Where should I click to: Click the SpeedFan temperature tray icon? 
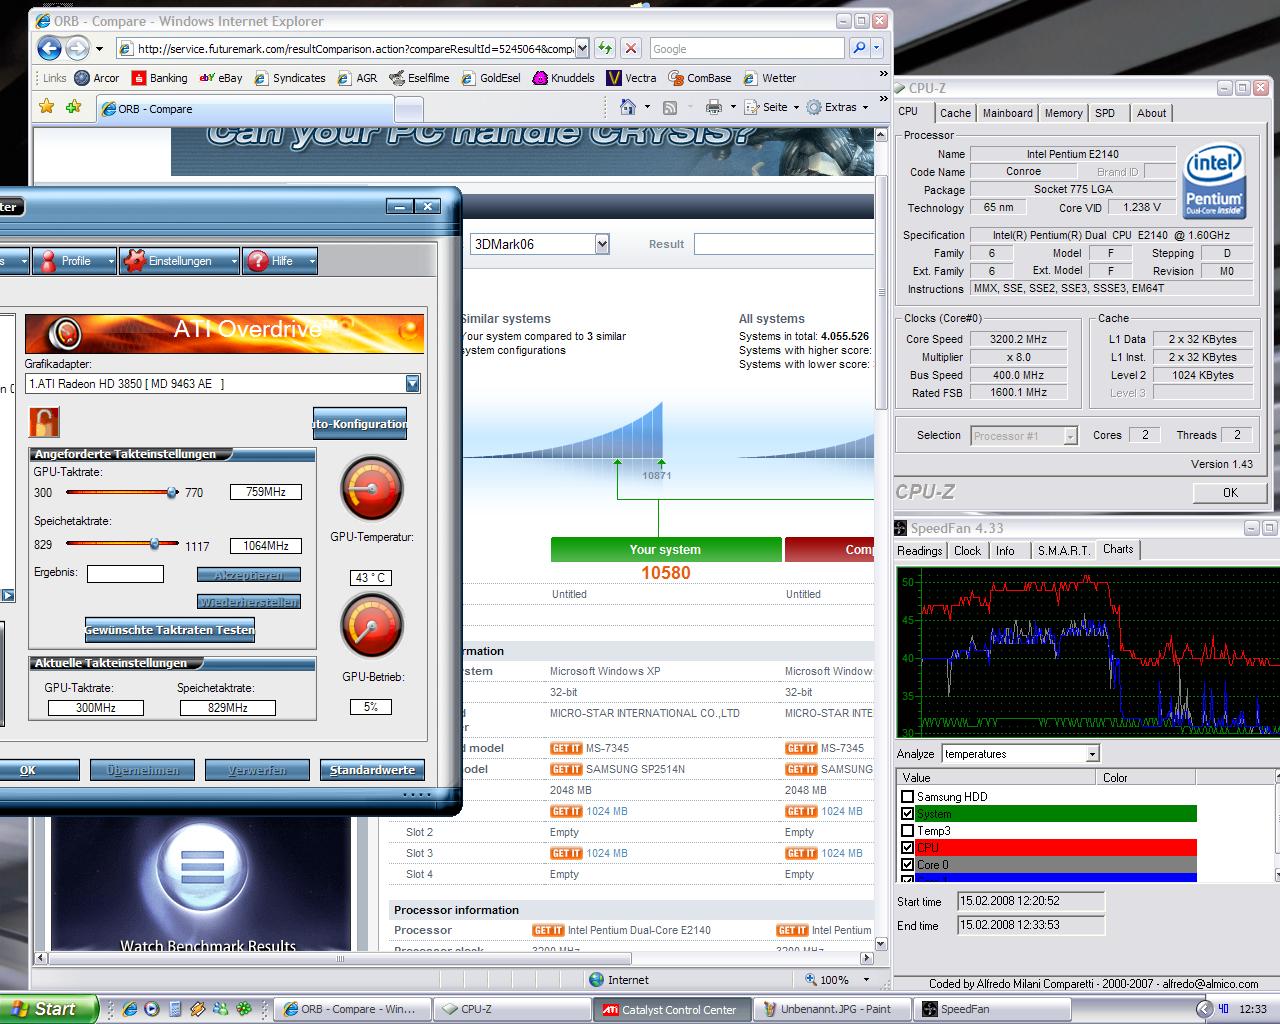pyautogui.click(x=1223, y=1009)
